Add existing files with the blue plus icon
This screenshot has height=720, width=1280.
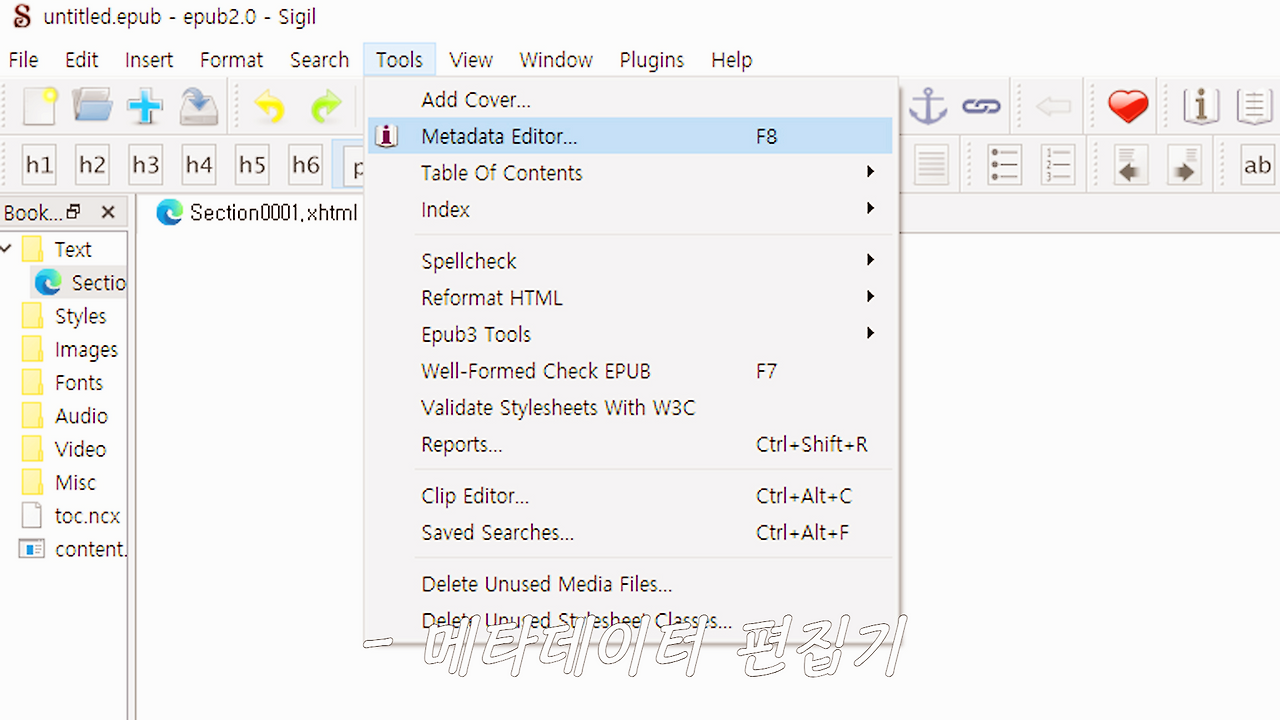(x=146, y=105)
